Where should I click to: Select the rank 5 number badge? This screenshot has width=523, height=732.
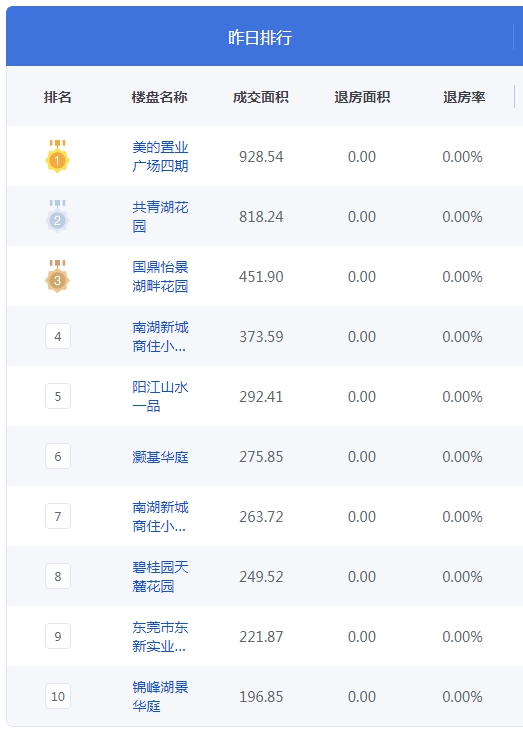click(58, 396)
